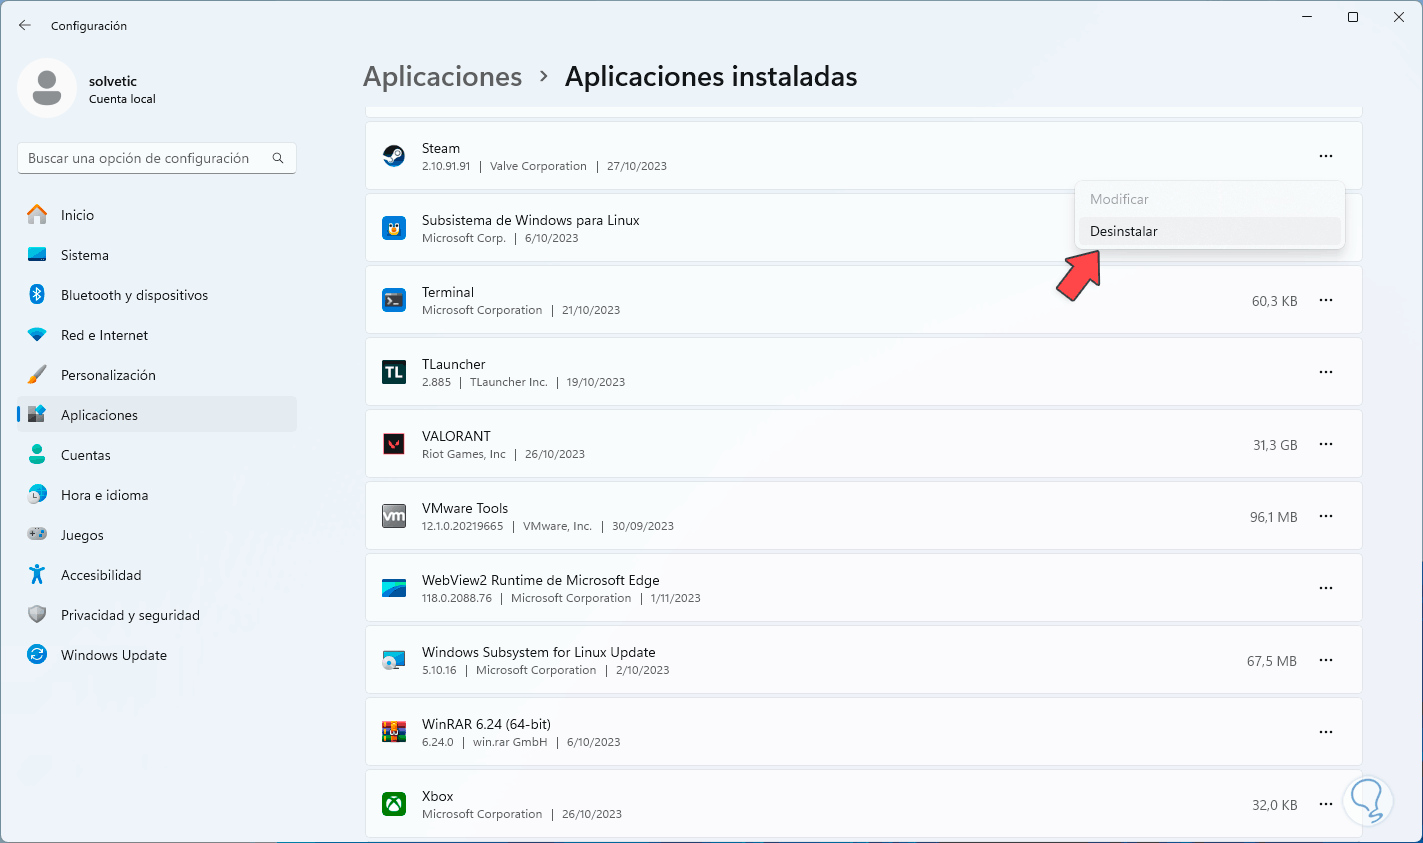Open the three-dot menu for Steam

1326,156
